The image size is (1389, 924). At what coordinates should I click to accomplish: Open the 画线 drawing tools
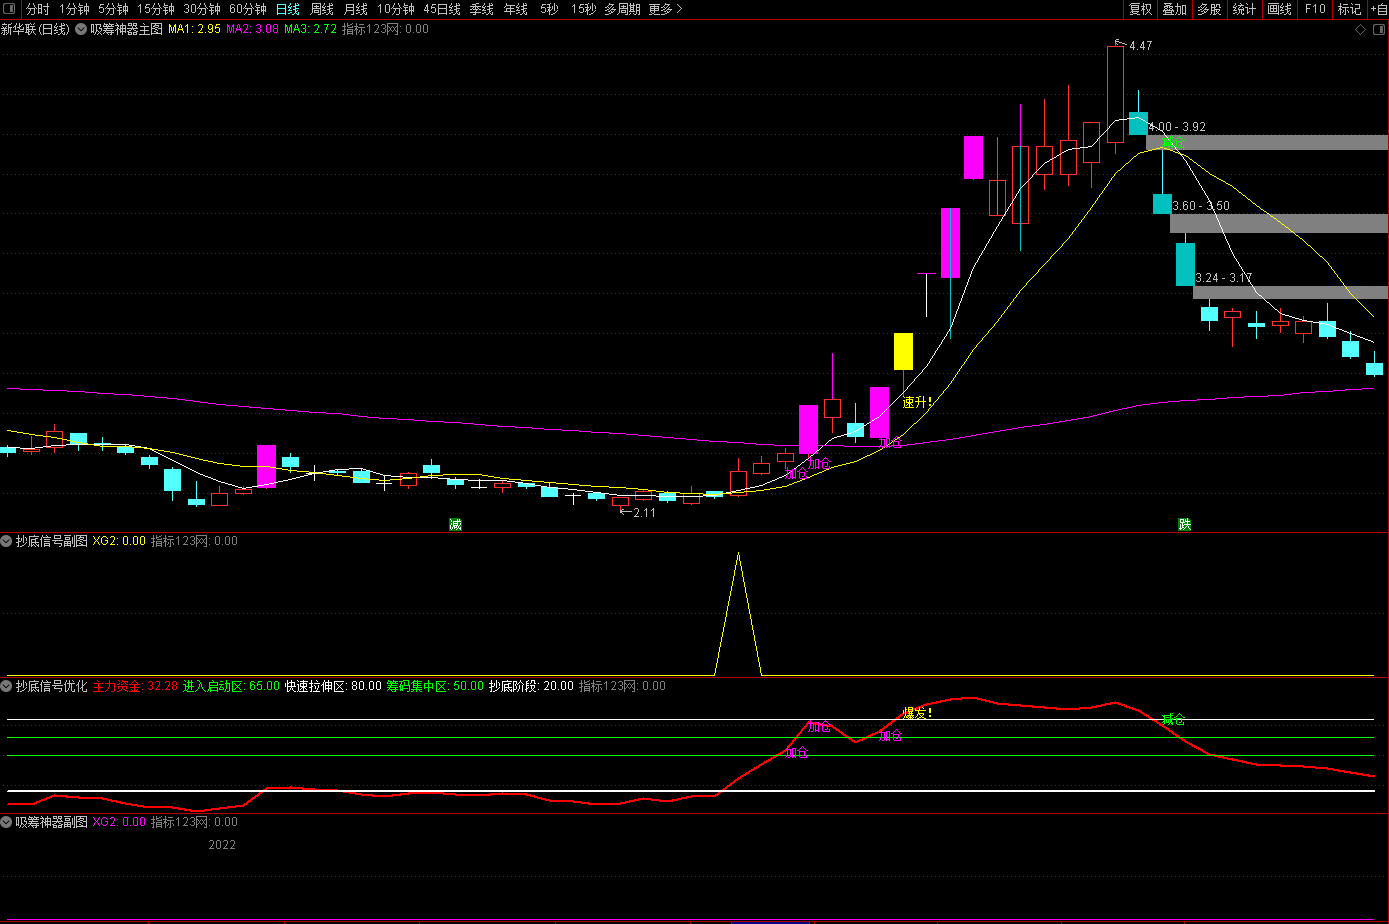(1279, 9)
